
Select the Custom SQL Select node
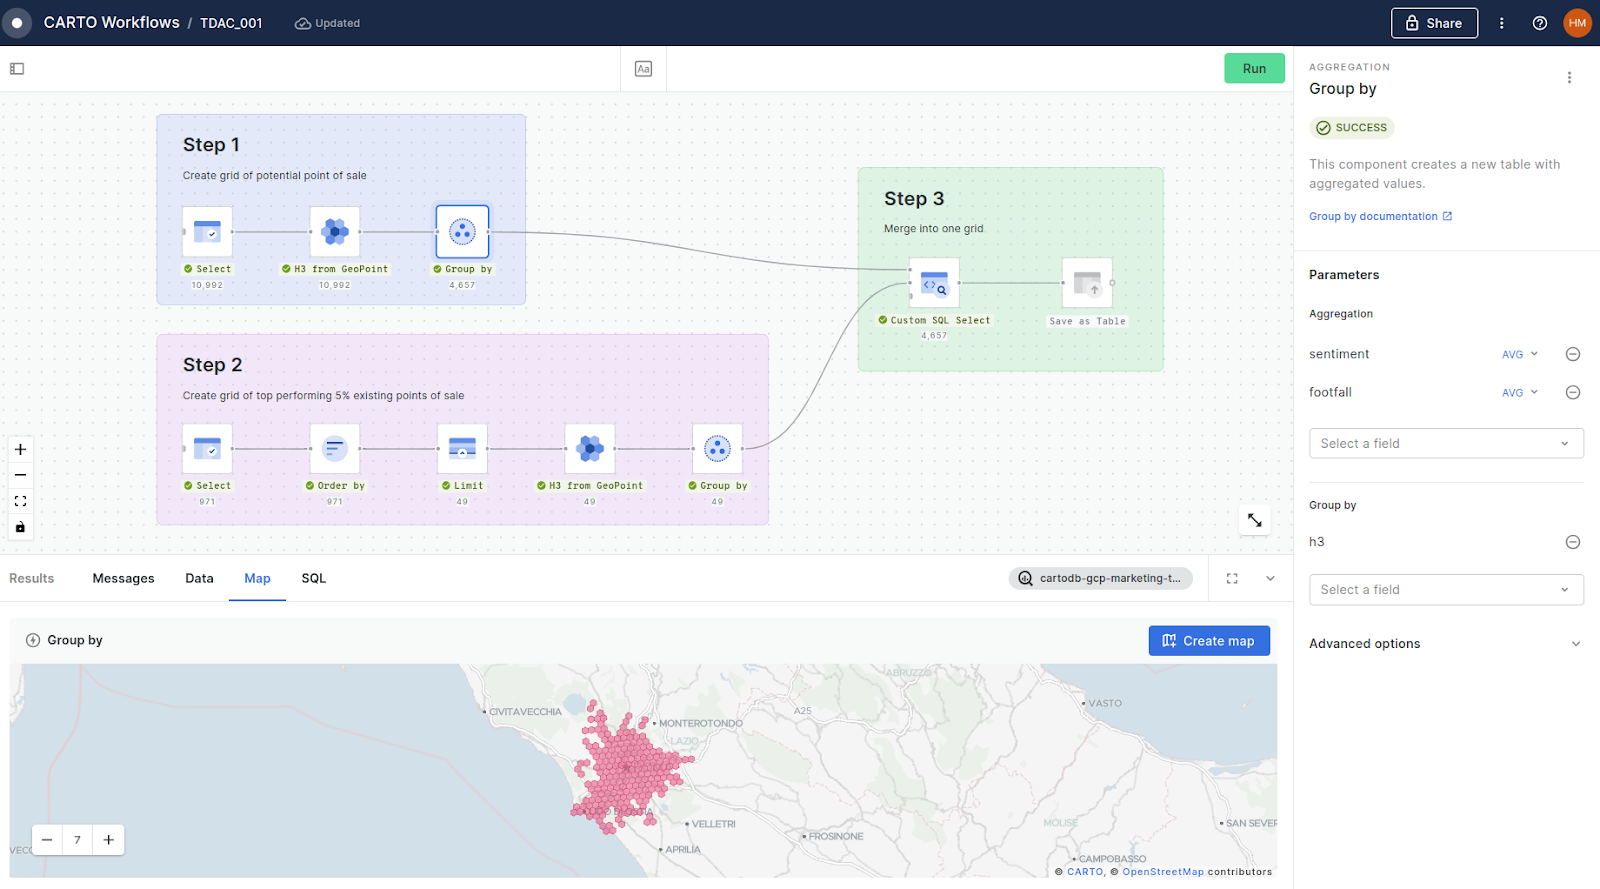point(934,283)
